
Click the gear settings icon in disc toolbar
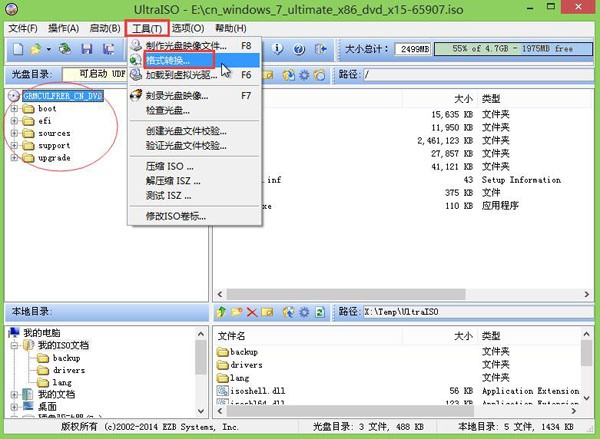tap(304, 75)
